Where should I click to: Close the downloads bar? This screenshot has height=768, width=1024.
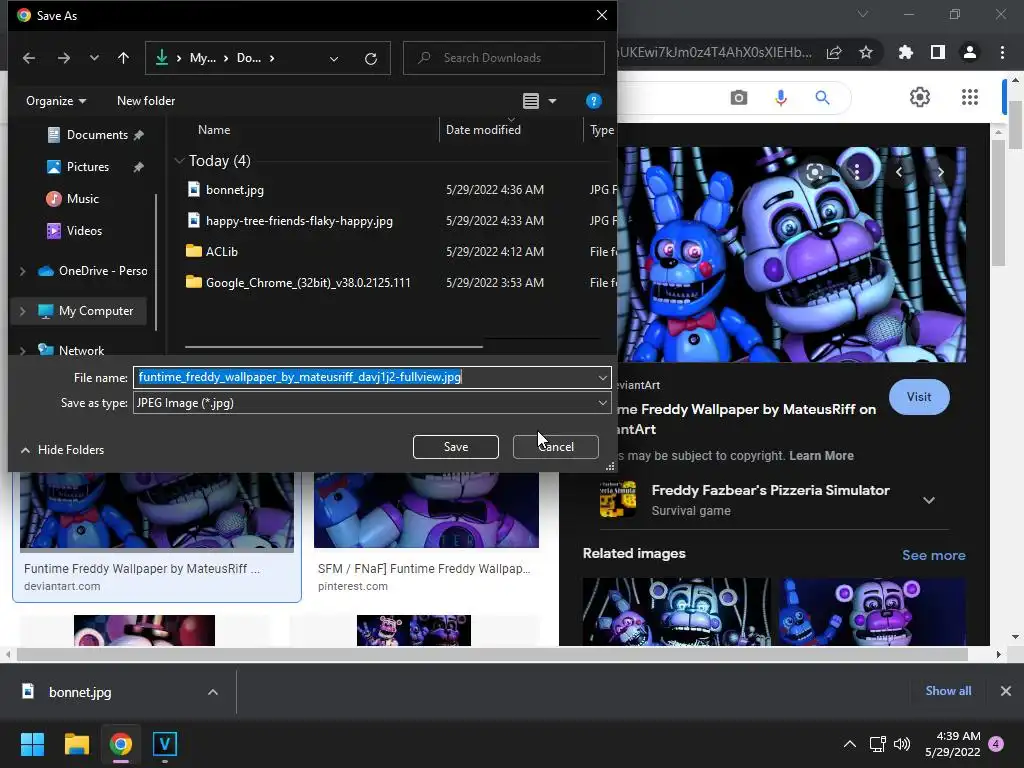click(1006, 691)
